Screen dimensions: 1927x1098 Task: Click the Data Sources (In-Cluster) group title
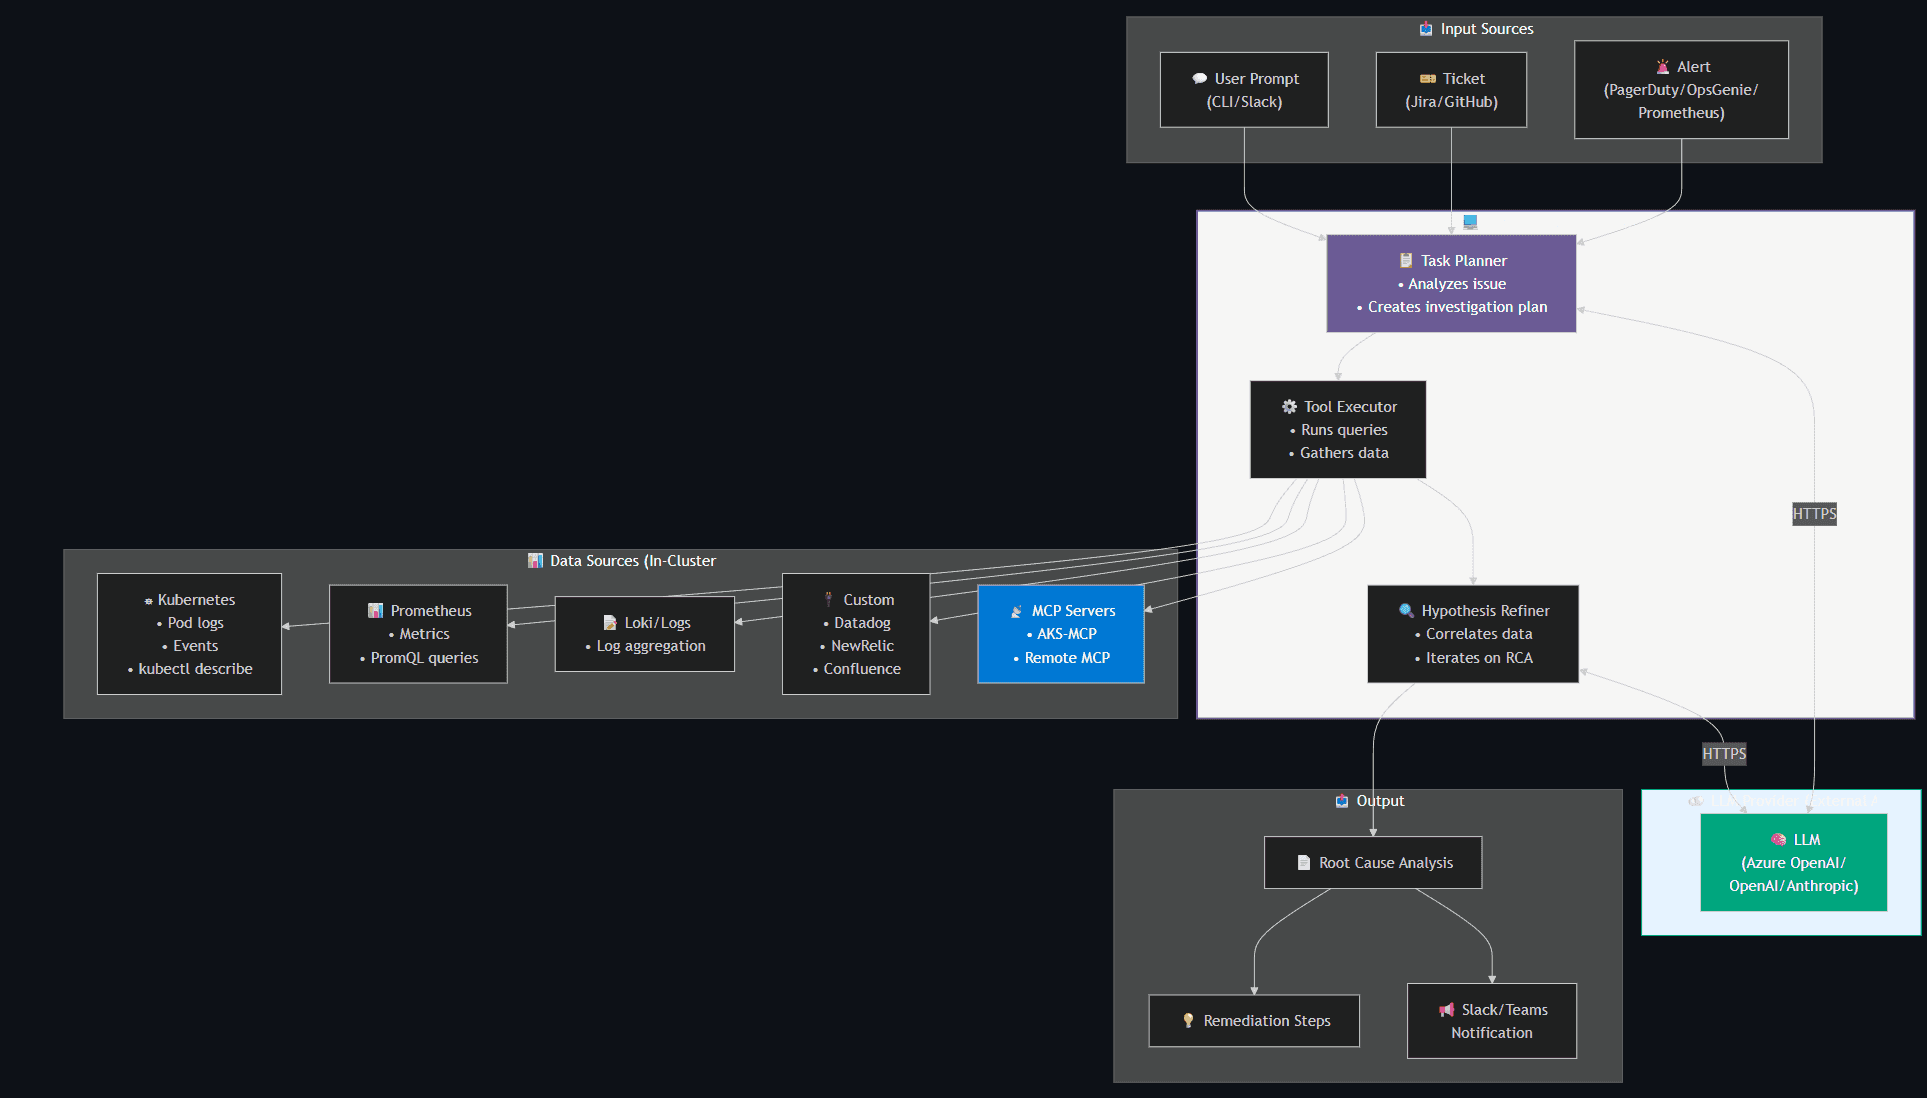pos(632,561)
